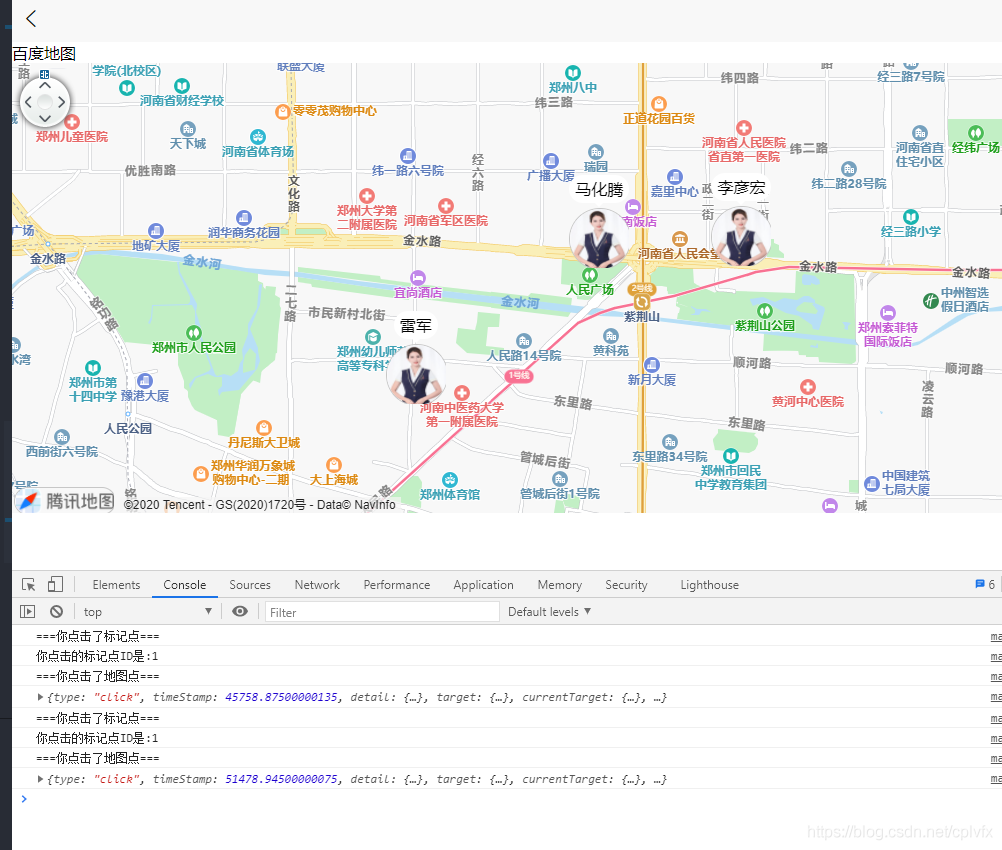The image size is (1002, 850).
Task: Click 百度地图 page title text
Action: coord(44,54)
